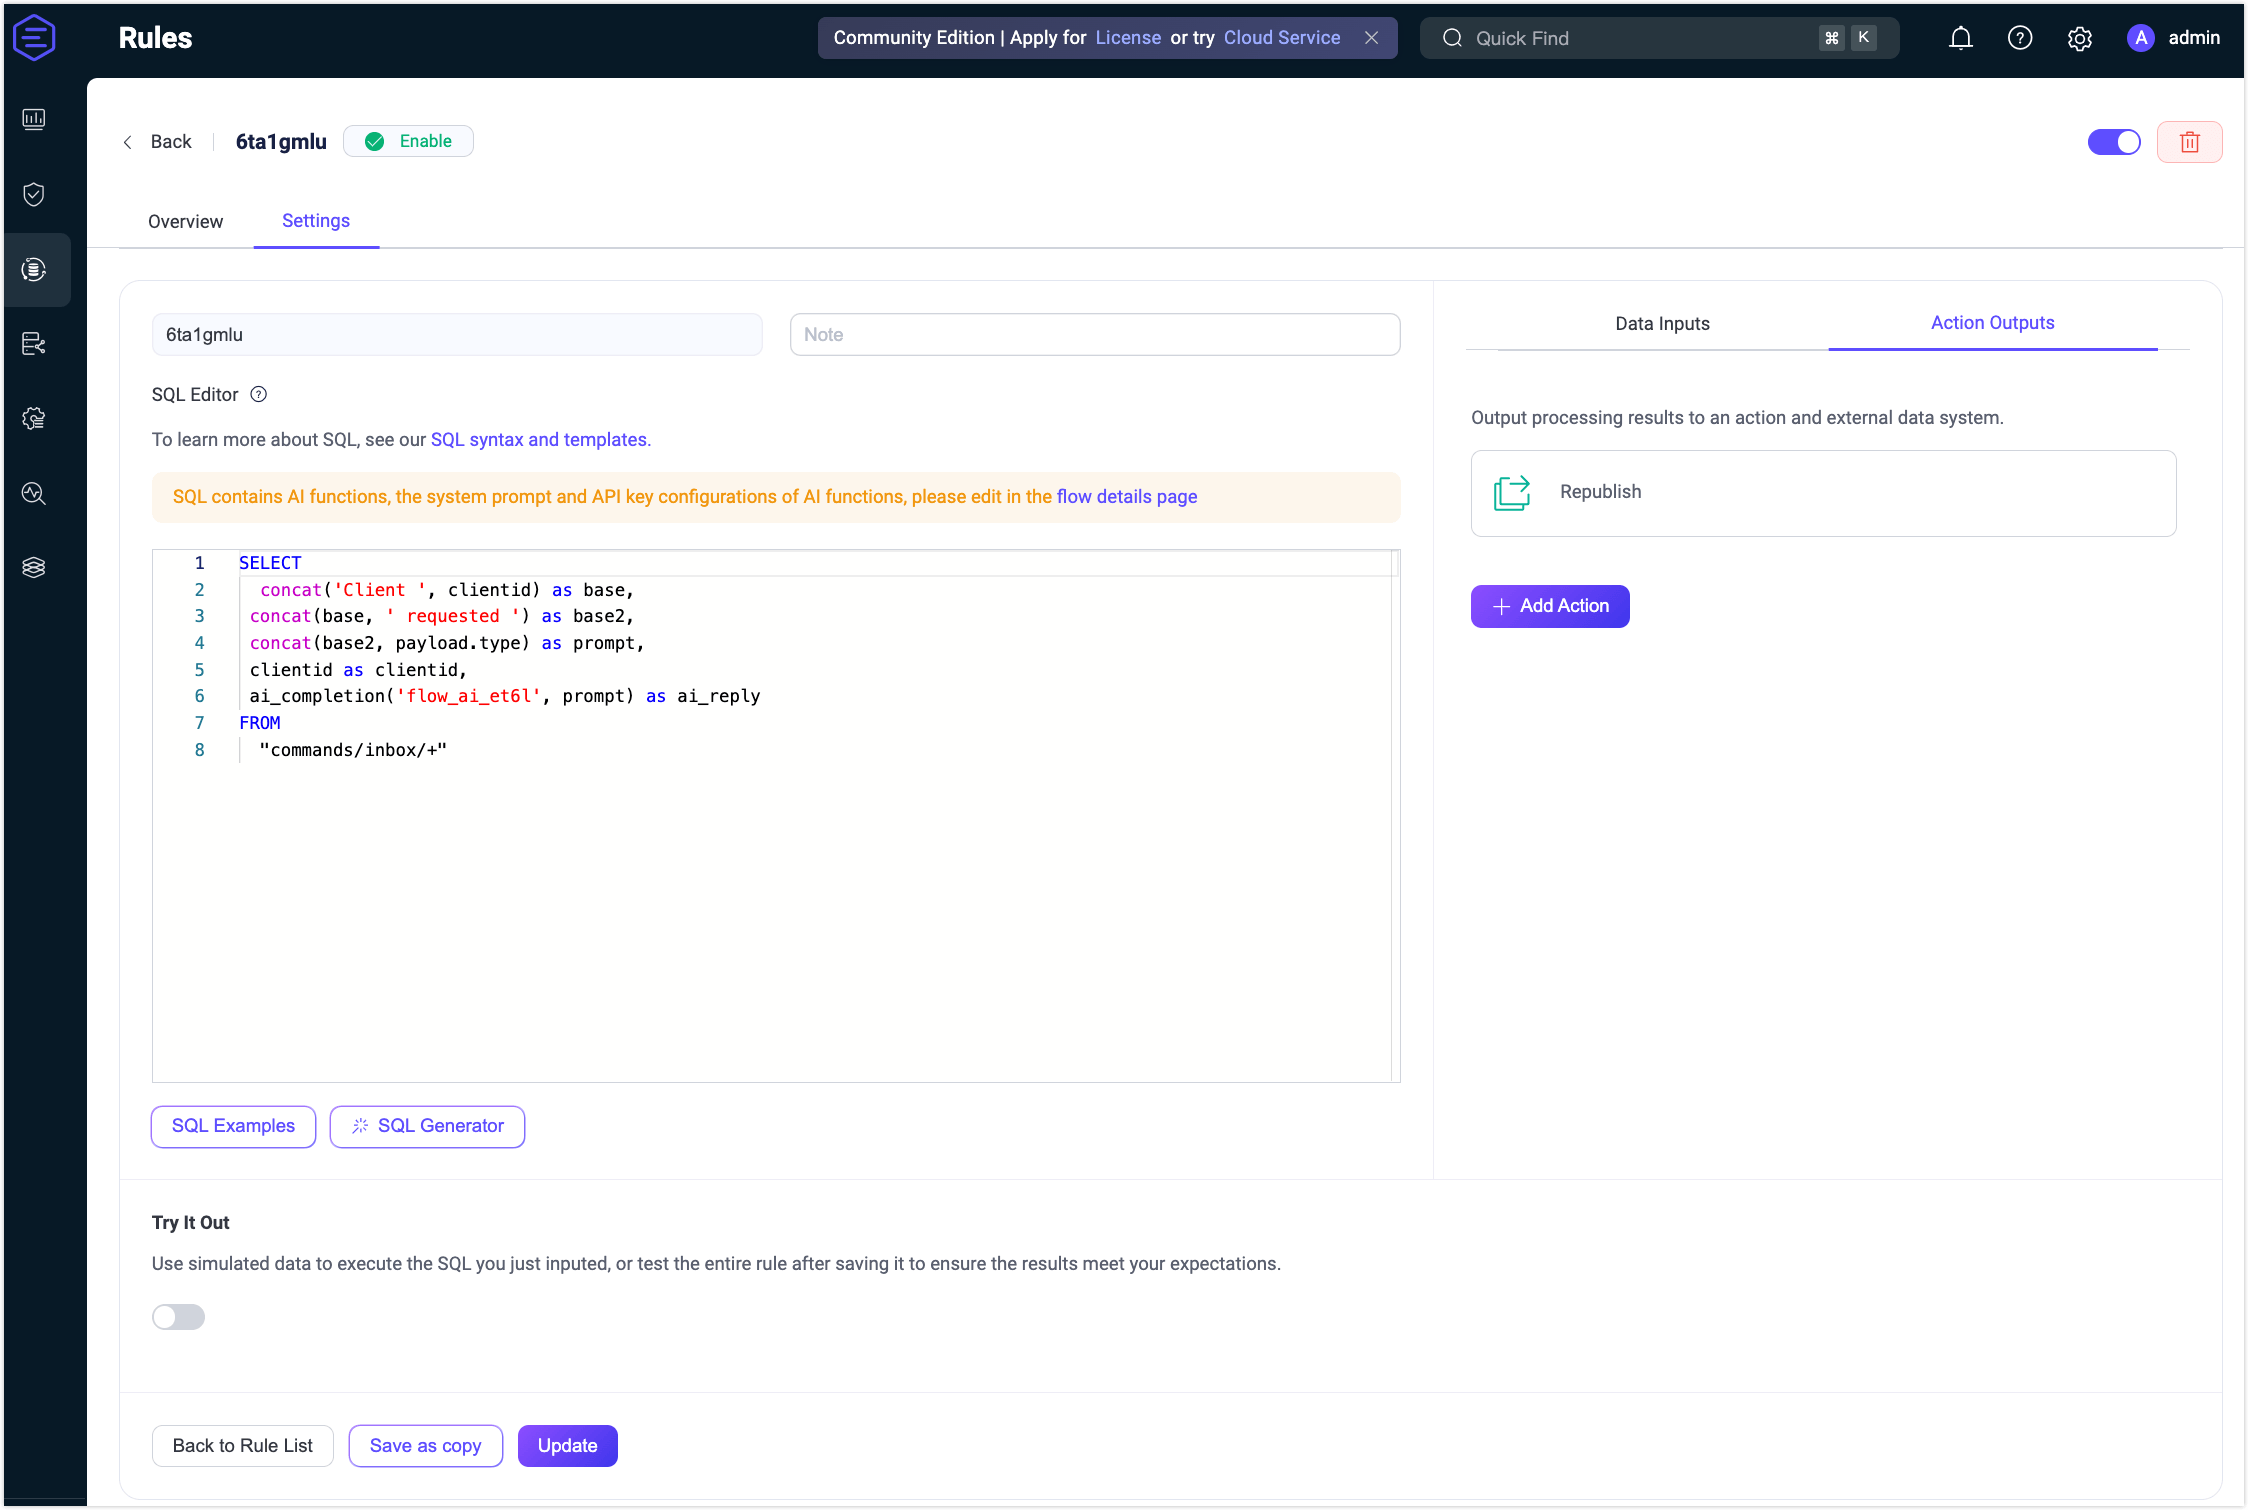The image size is (2248, 1510).
Task: Click the Save as copy button
Action: (x=425, y=1445)
